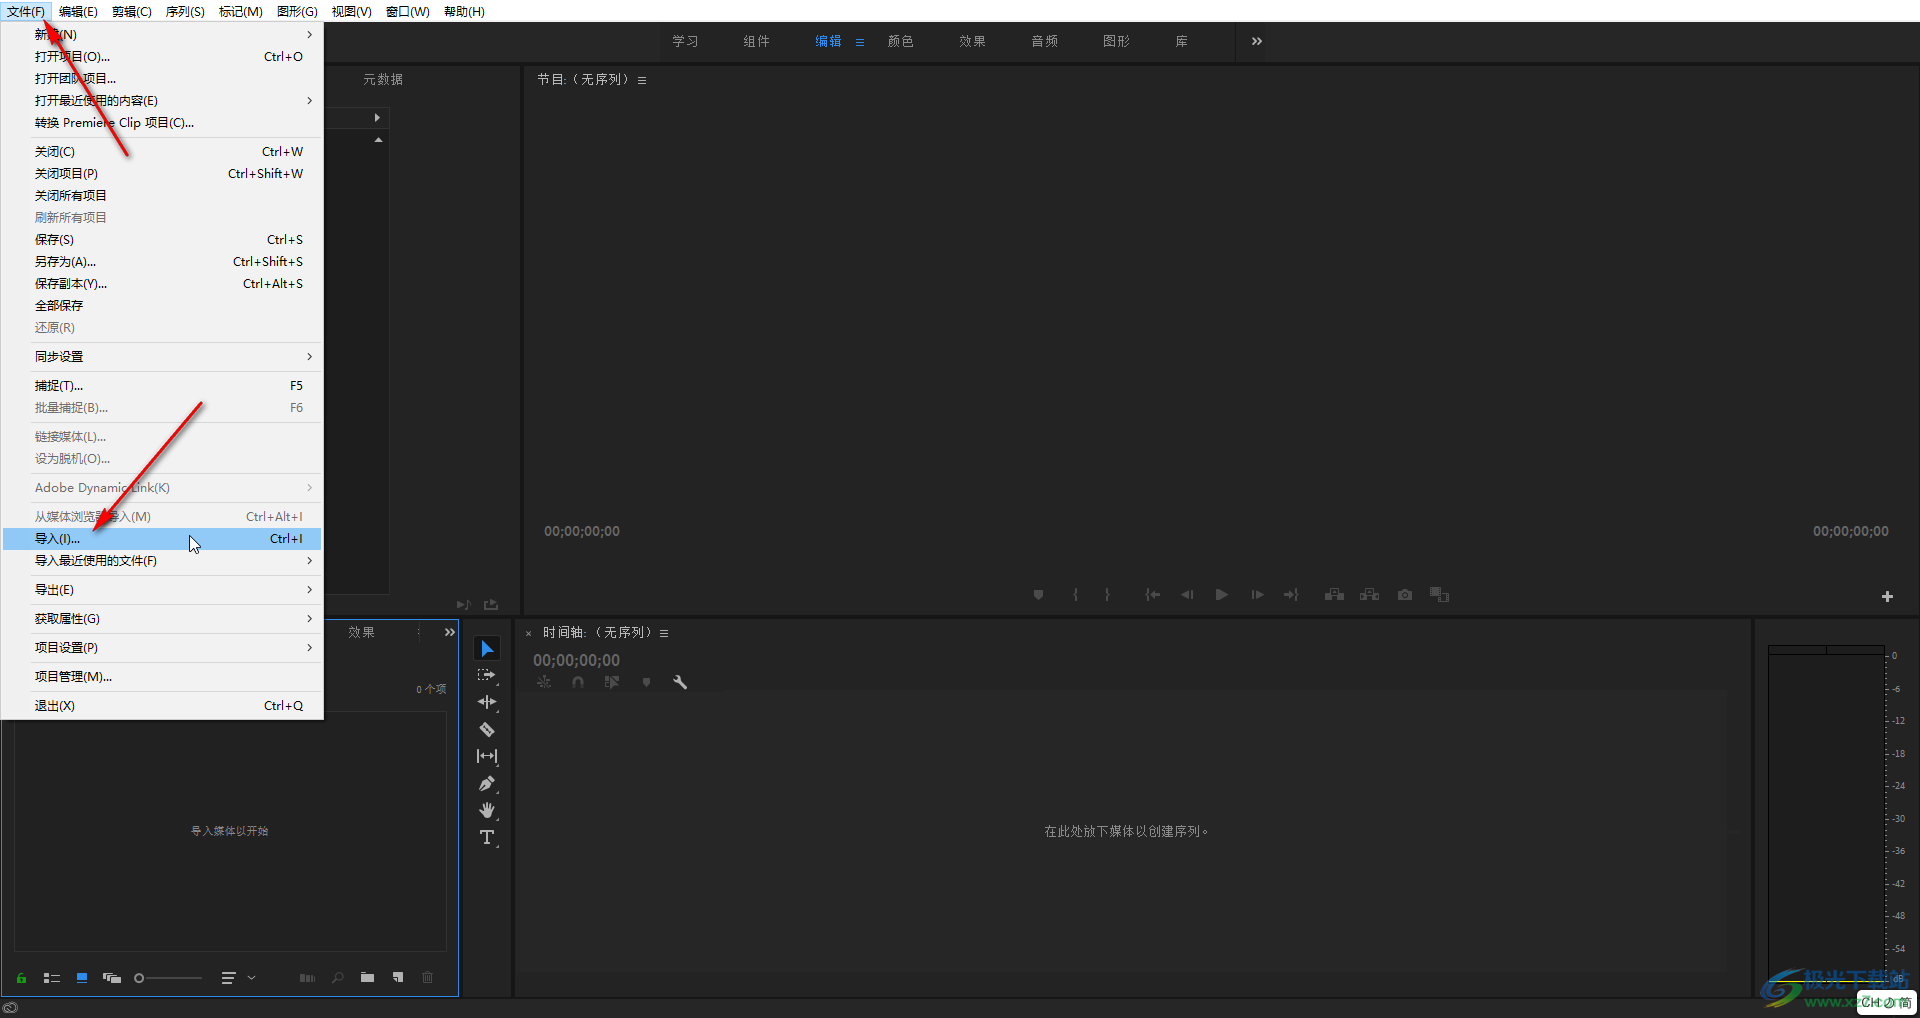Click the timeline timecode 00;00;00;00
This screenshot has height=1018, width=1920.
tap(576, 660)
